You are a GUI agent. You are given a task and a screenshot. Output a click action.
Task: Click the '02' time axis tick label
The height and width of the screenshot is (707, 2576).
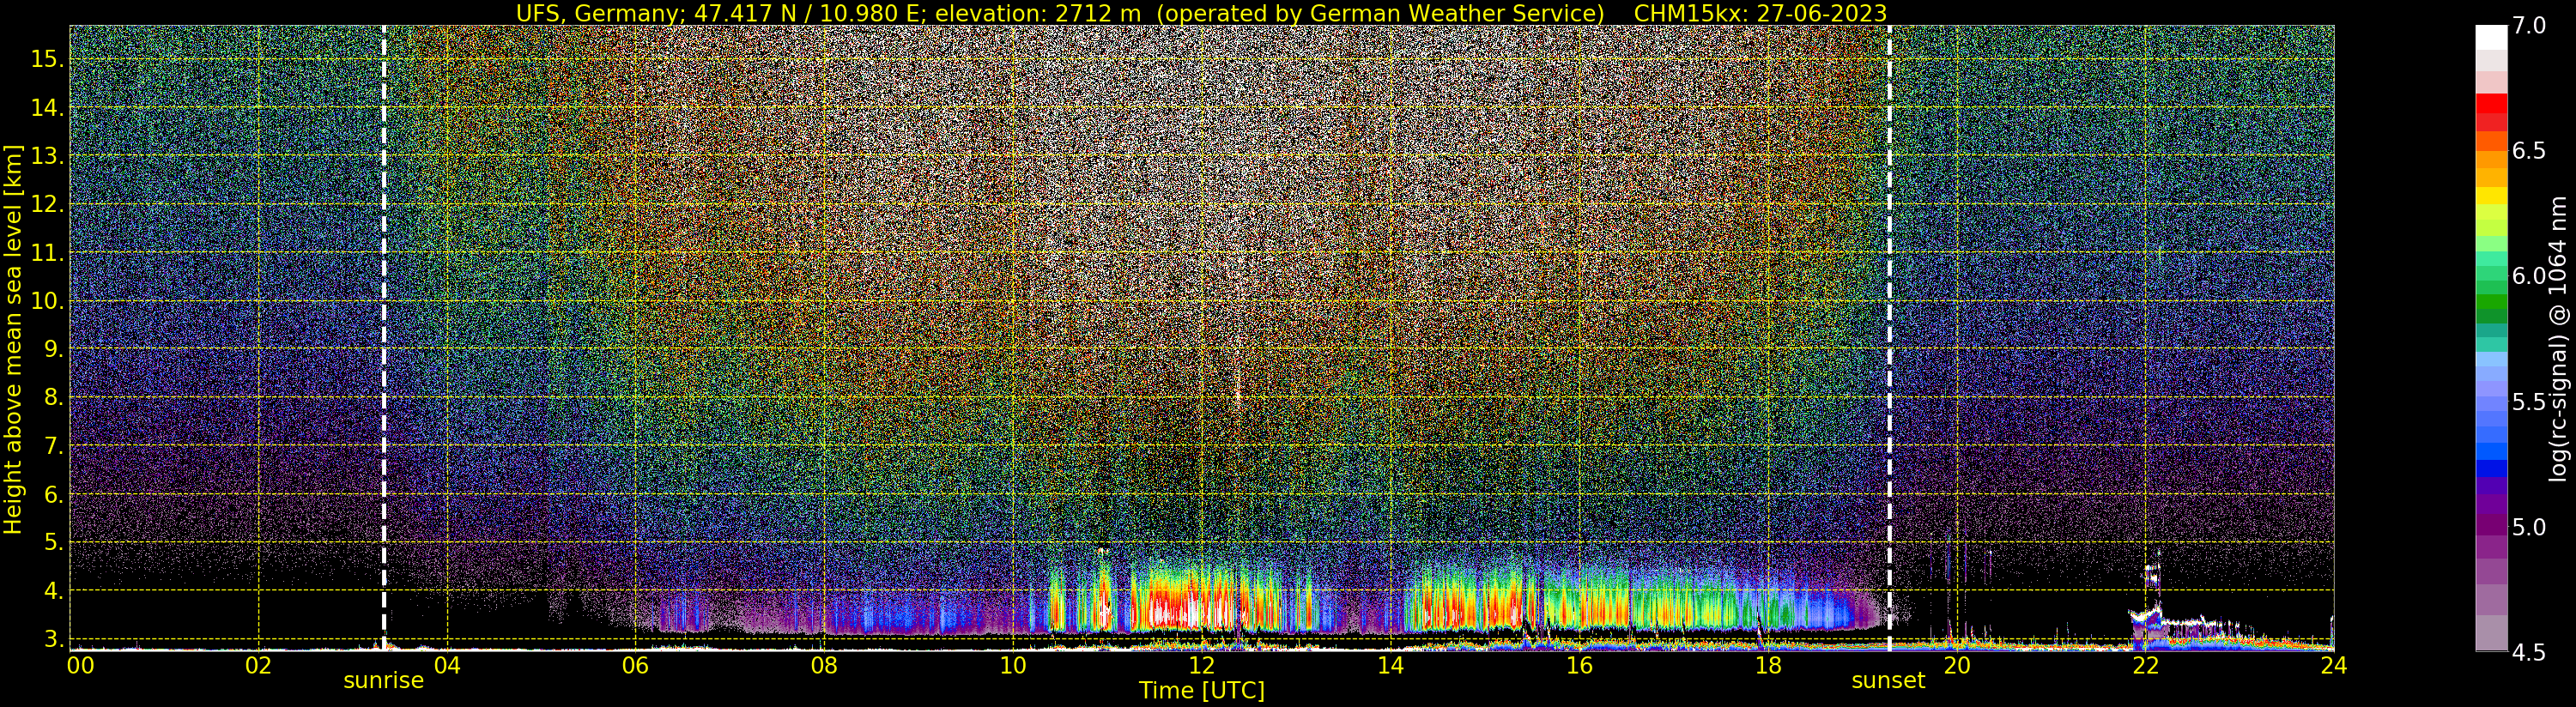click(258, 665)
